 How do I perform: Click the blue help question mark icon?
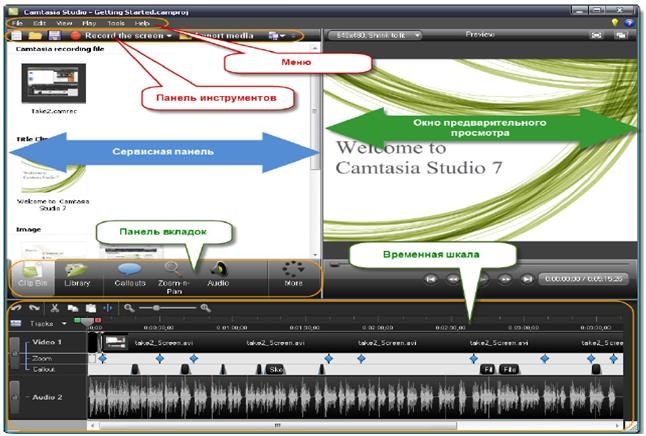coord(629,23)
